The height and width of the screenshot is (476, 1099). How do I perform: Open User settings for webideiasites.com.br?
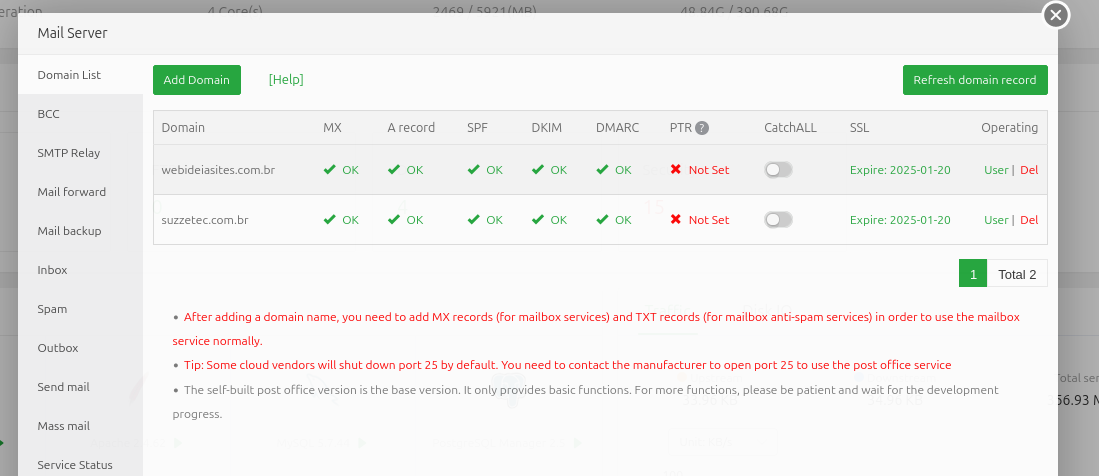point(995,170)
